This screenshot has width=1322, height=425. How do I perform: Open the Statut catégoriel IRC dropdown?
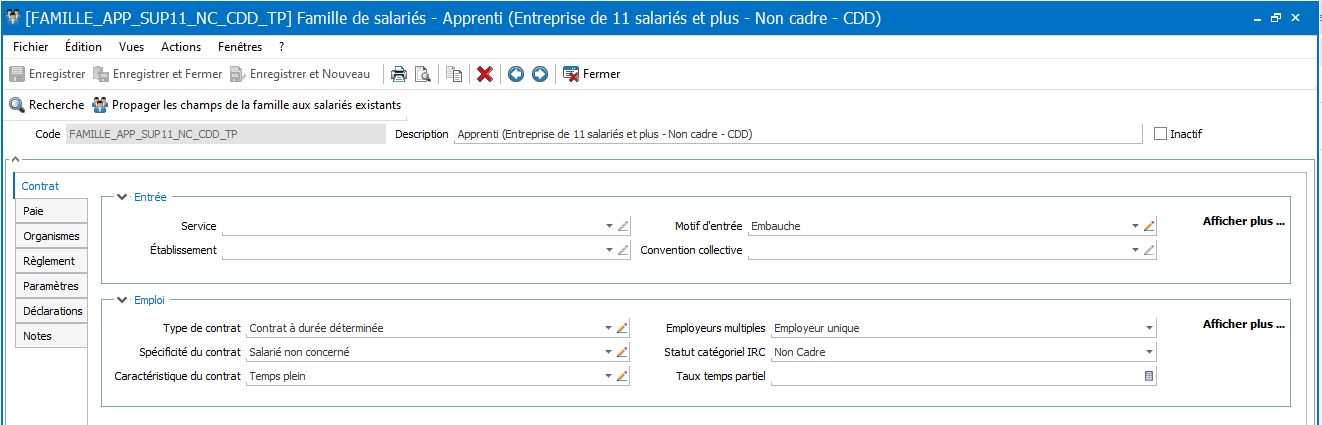click(1150, 352)
